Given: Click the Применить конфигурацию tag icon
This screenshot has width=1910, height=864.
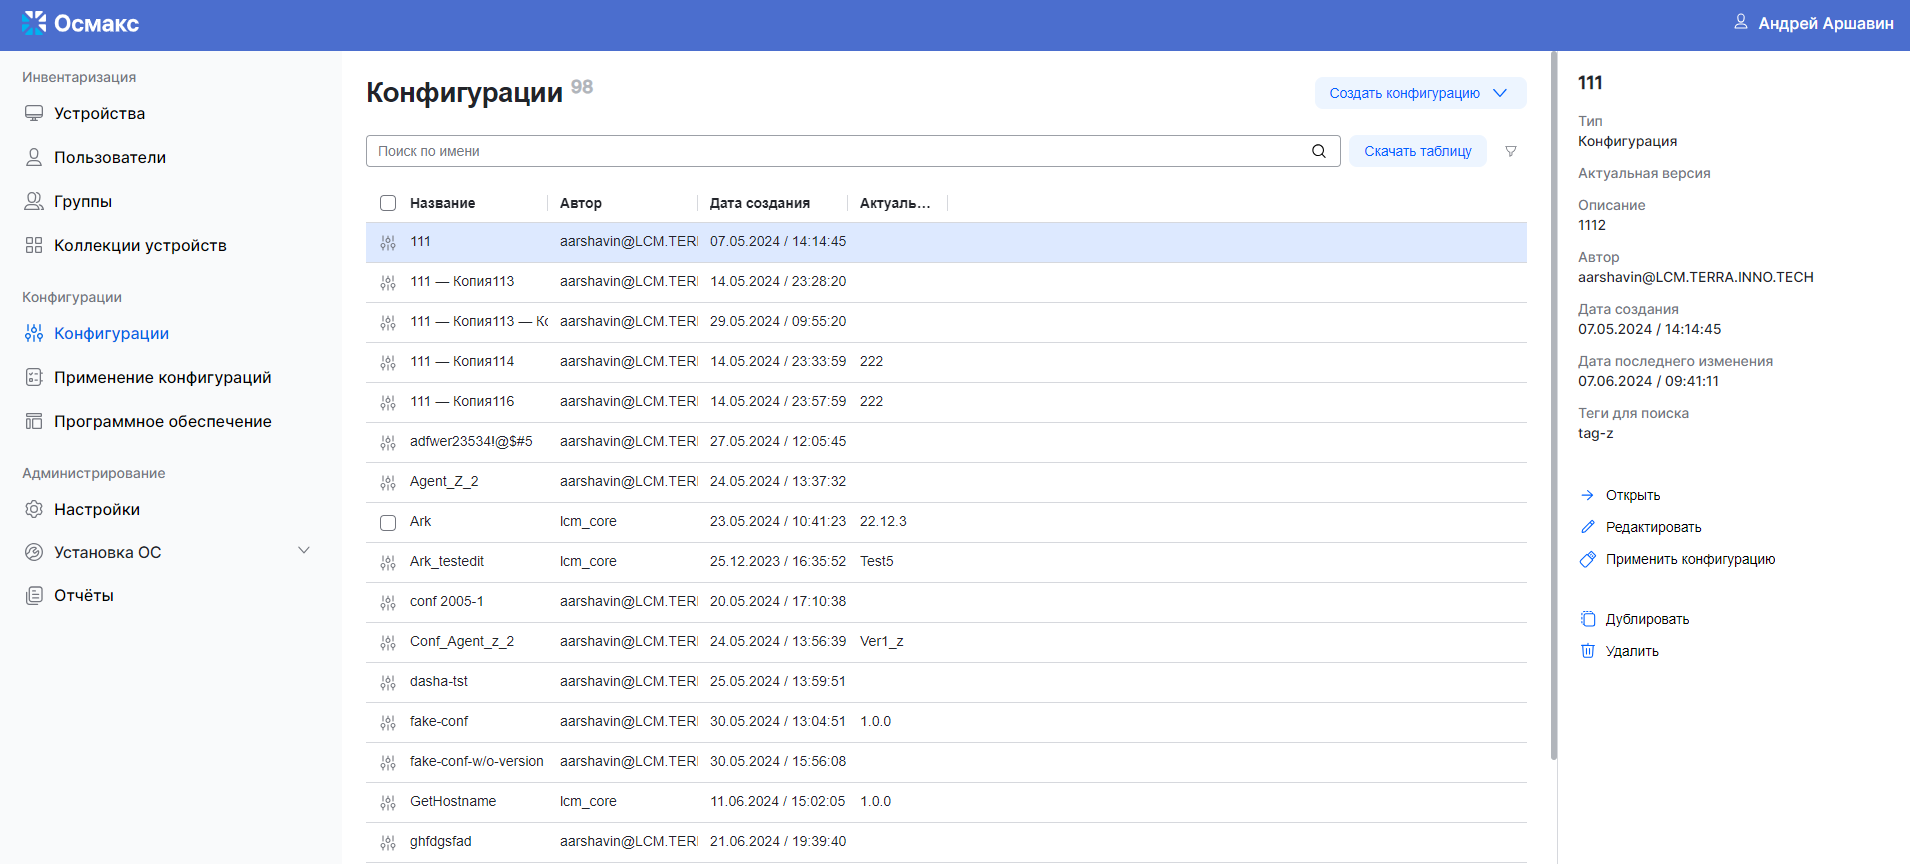Looking at the screenshot, I should tap(1587, 559).
